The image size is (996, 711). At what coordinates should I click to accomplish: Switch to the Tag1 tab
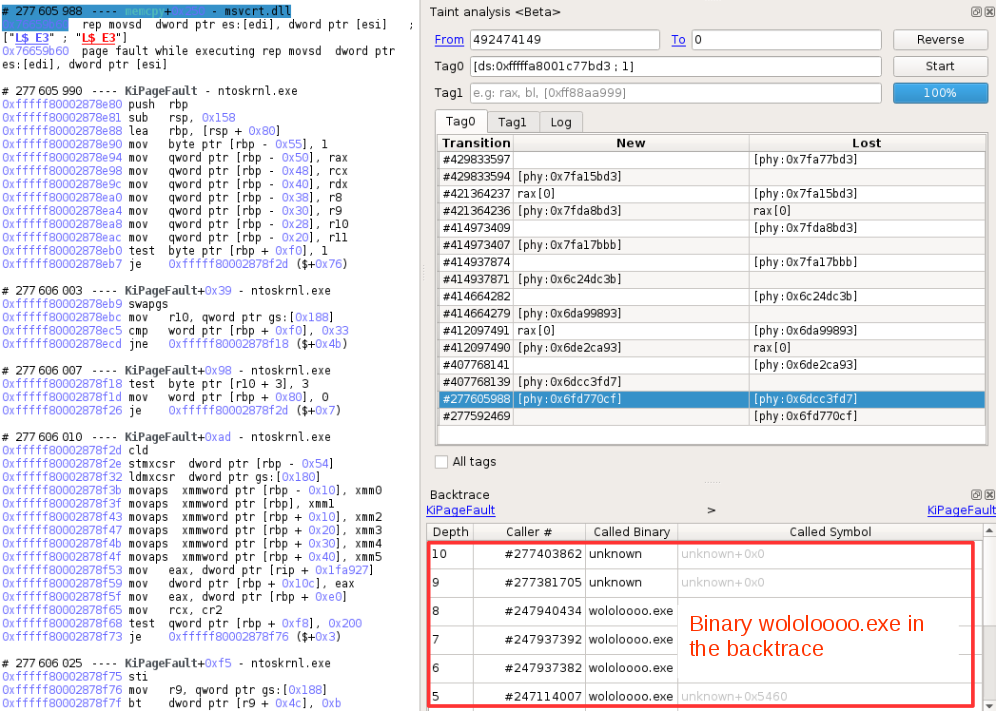tap(512, 122)
